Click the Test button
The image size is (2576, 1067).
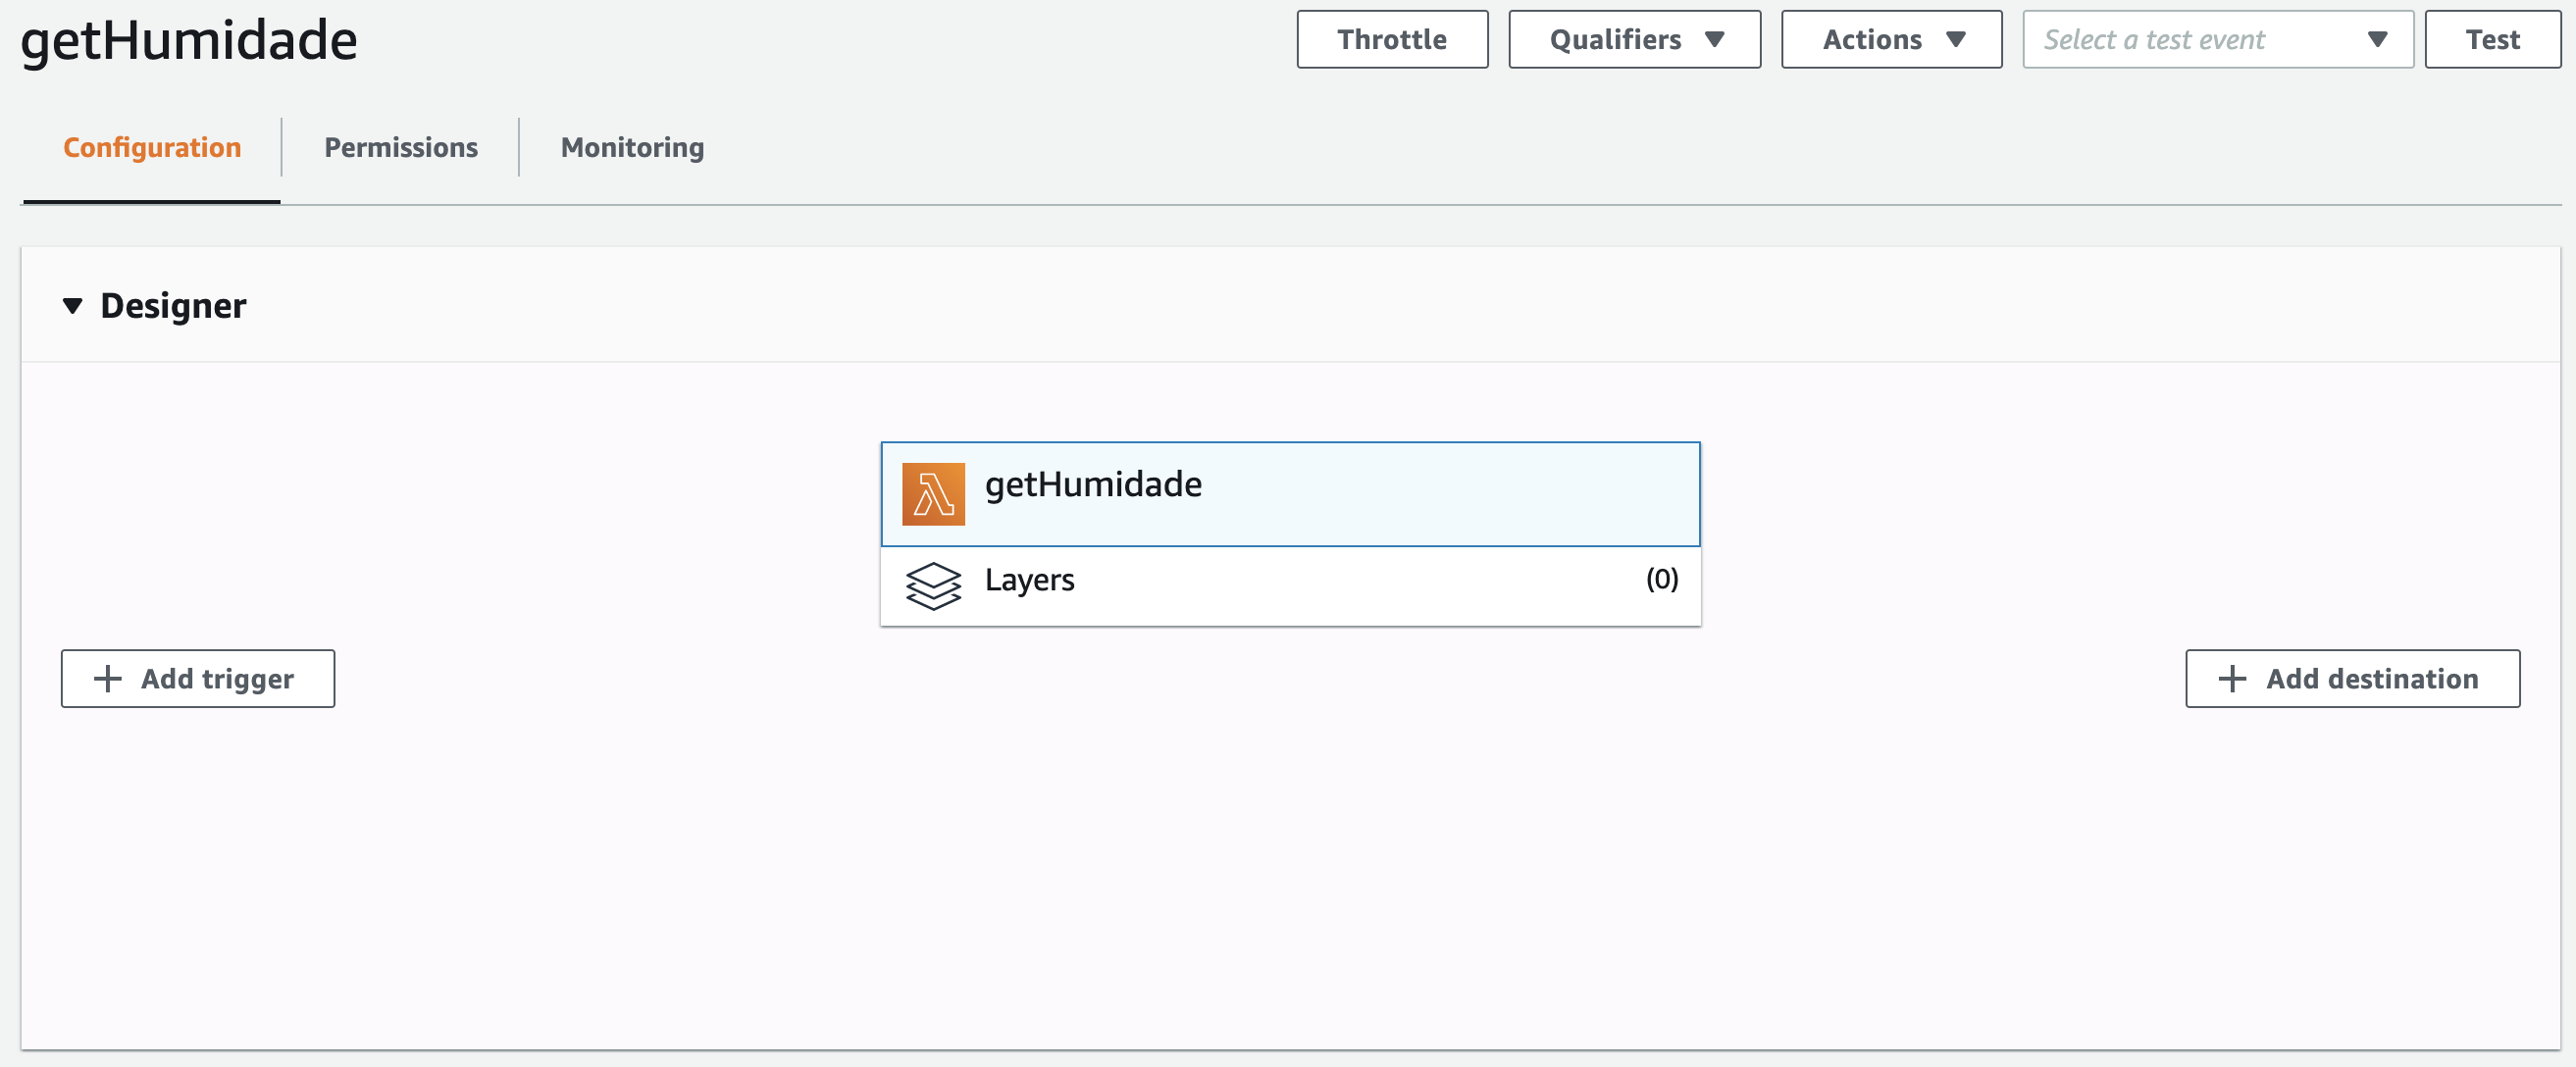click(x=2491, y=40)
